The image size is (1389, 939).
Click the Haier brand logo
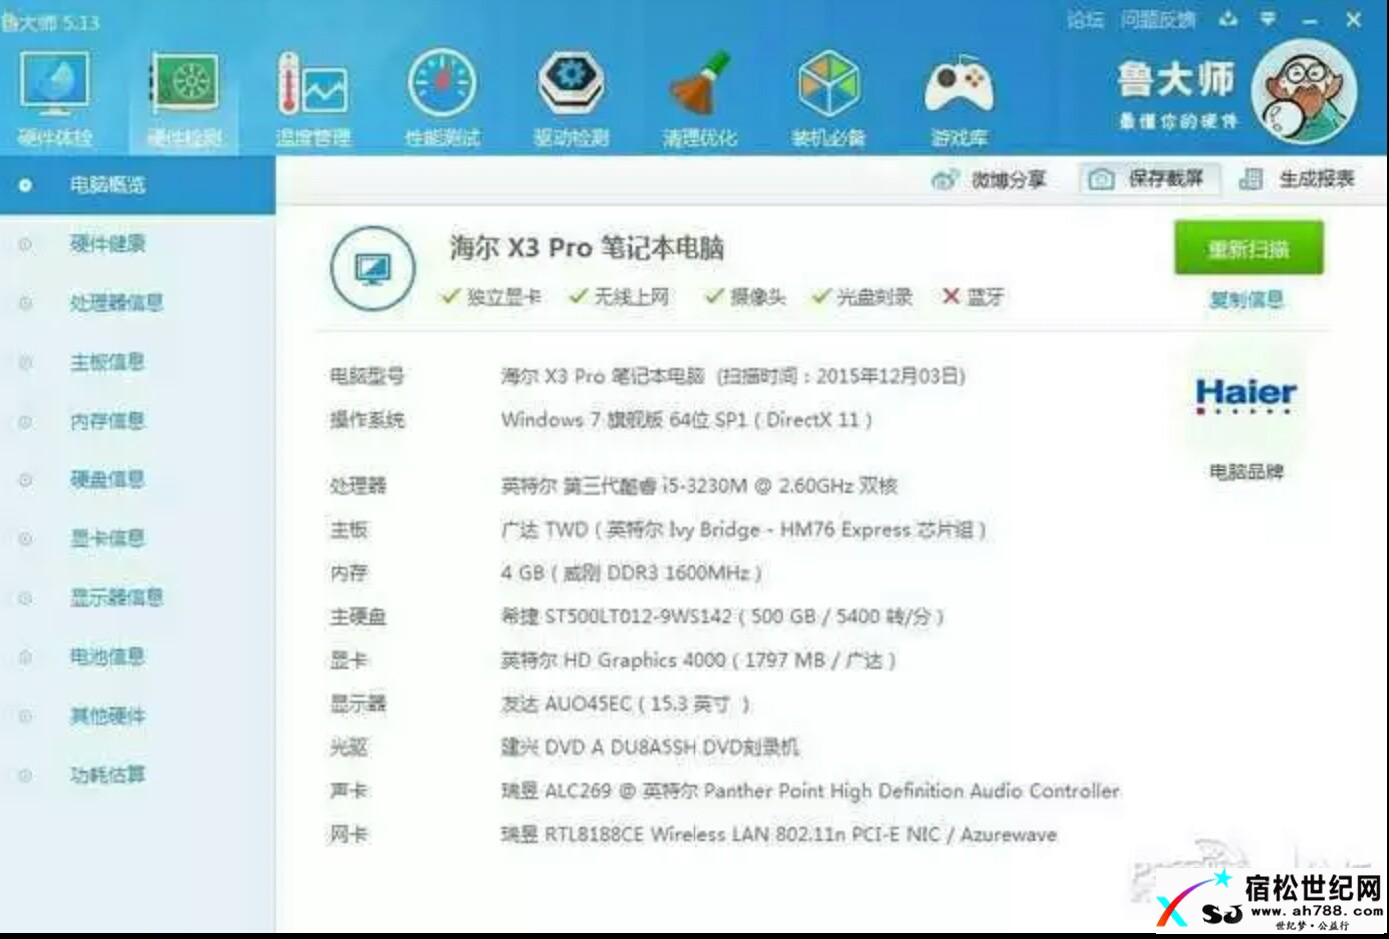pyautogui.click(x=1246, y=394)
